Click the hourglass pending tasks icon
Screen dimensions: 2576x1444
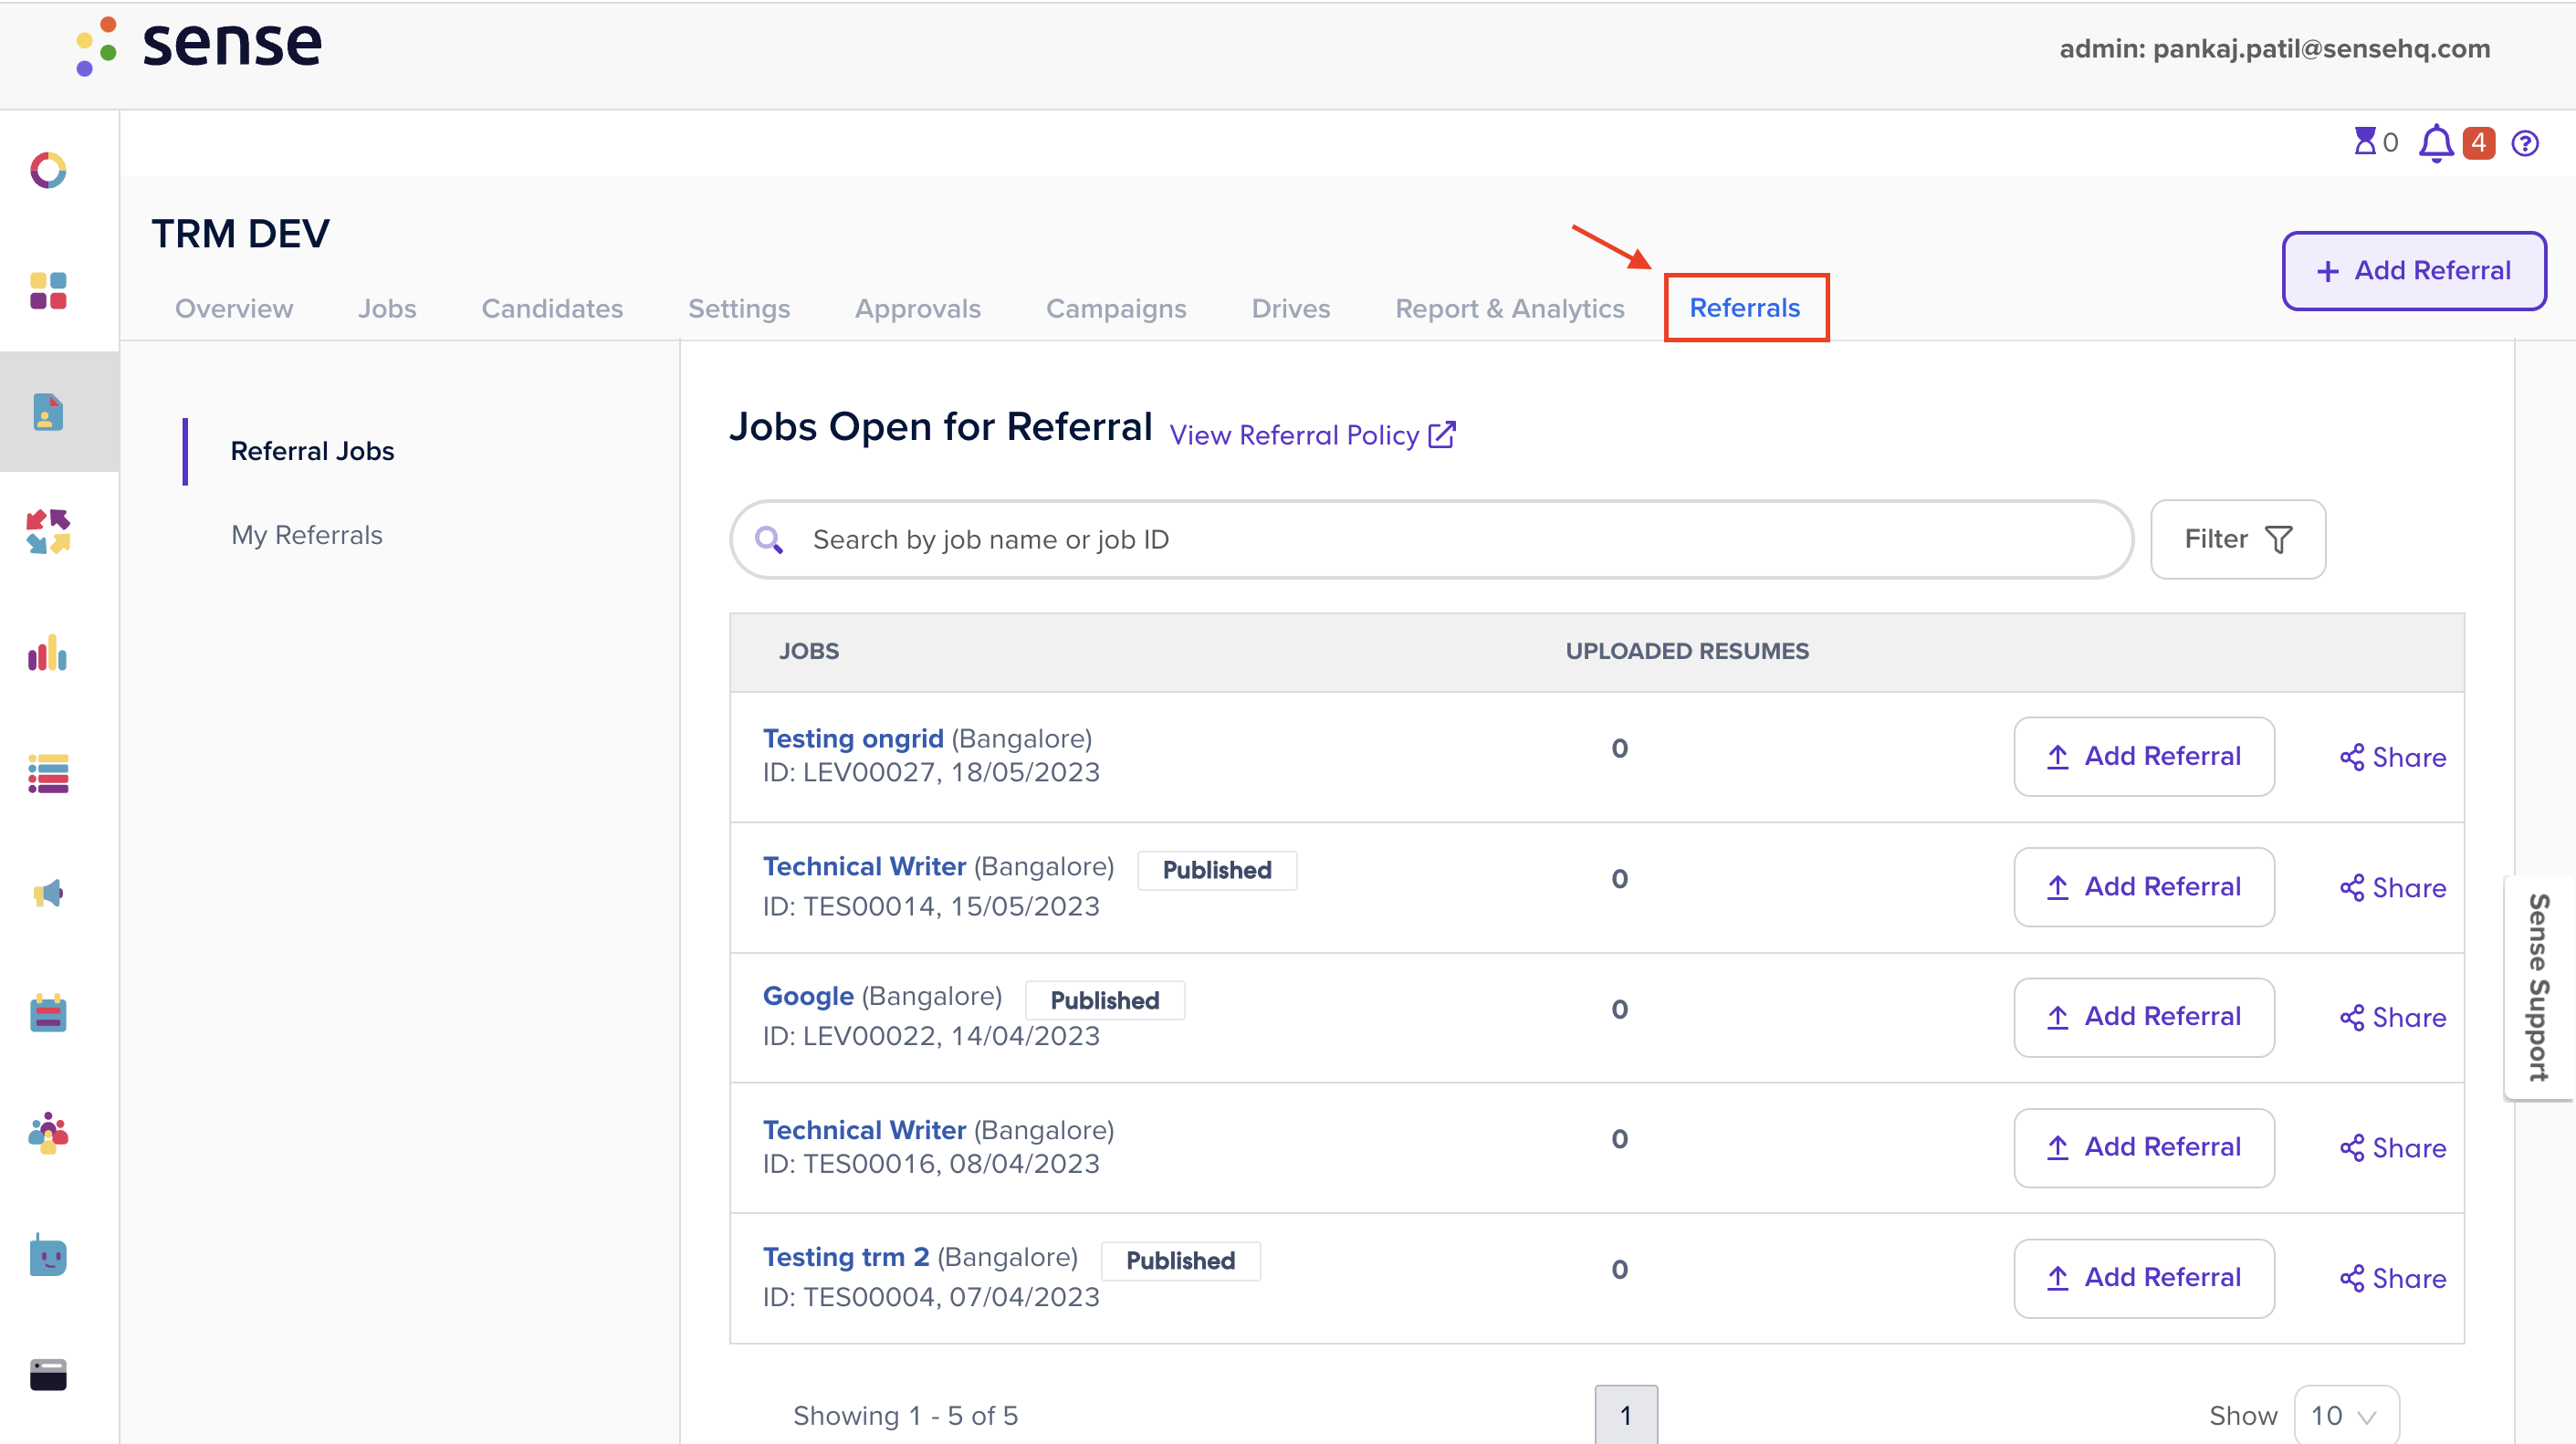[2365, 142]
